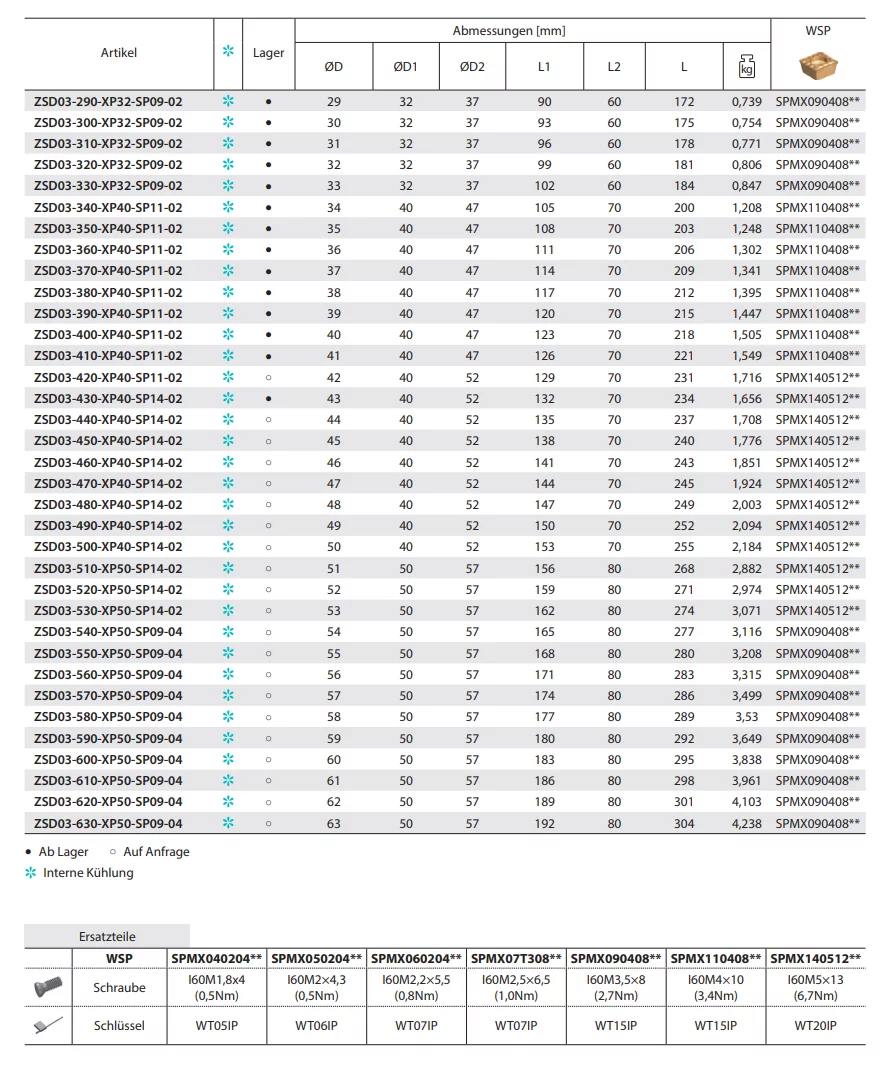883x1087 pixels.
Task: Click the kg weight icon in table header
Action: pos(745,67)
